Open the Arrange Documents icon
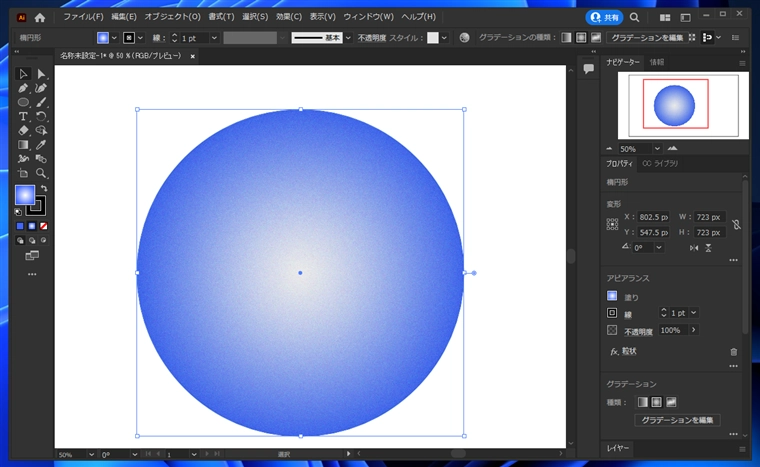The width and height of the screenshot is (760, 467). point(665,17)
